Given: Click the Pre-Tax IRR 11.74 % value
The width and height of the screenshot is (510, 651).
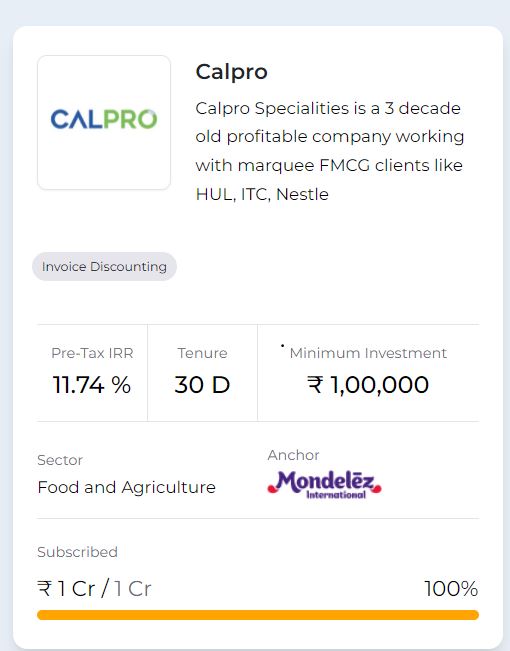Looking at the screenshot, I should point(92,384).
